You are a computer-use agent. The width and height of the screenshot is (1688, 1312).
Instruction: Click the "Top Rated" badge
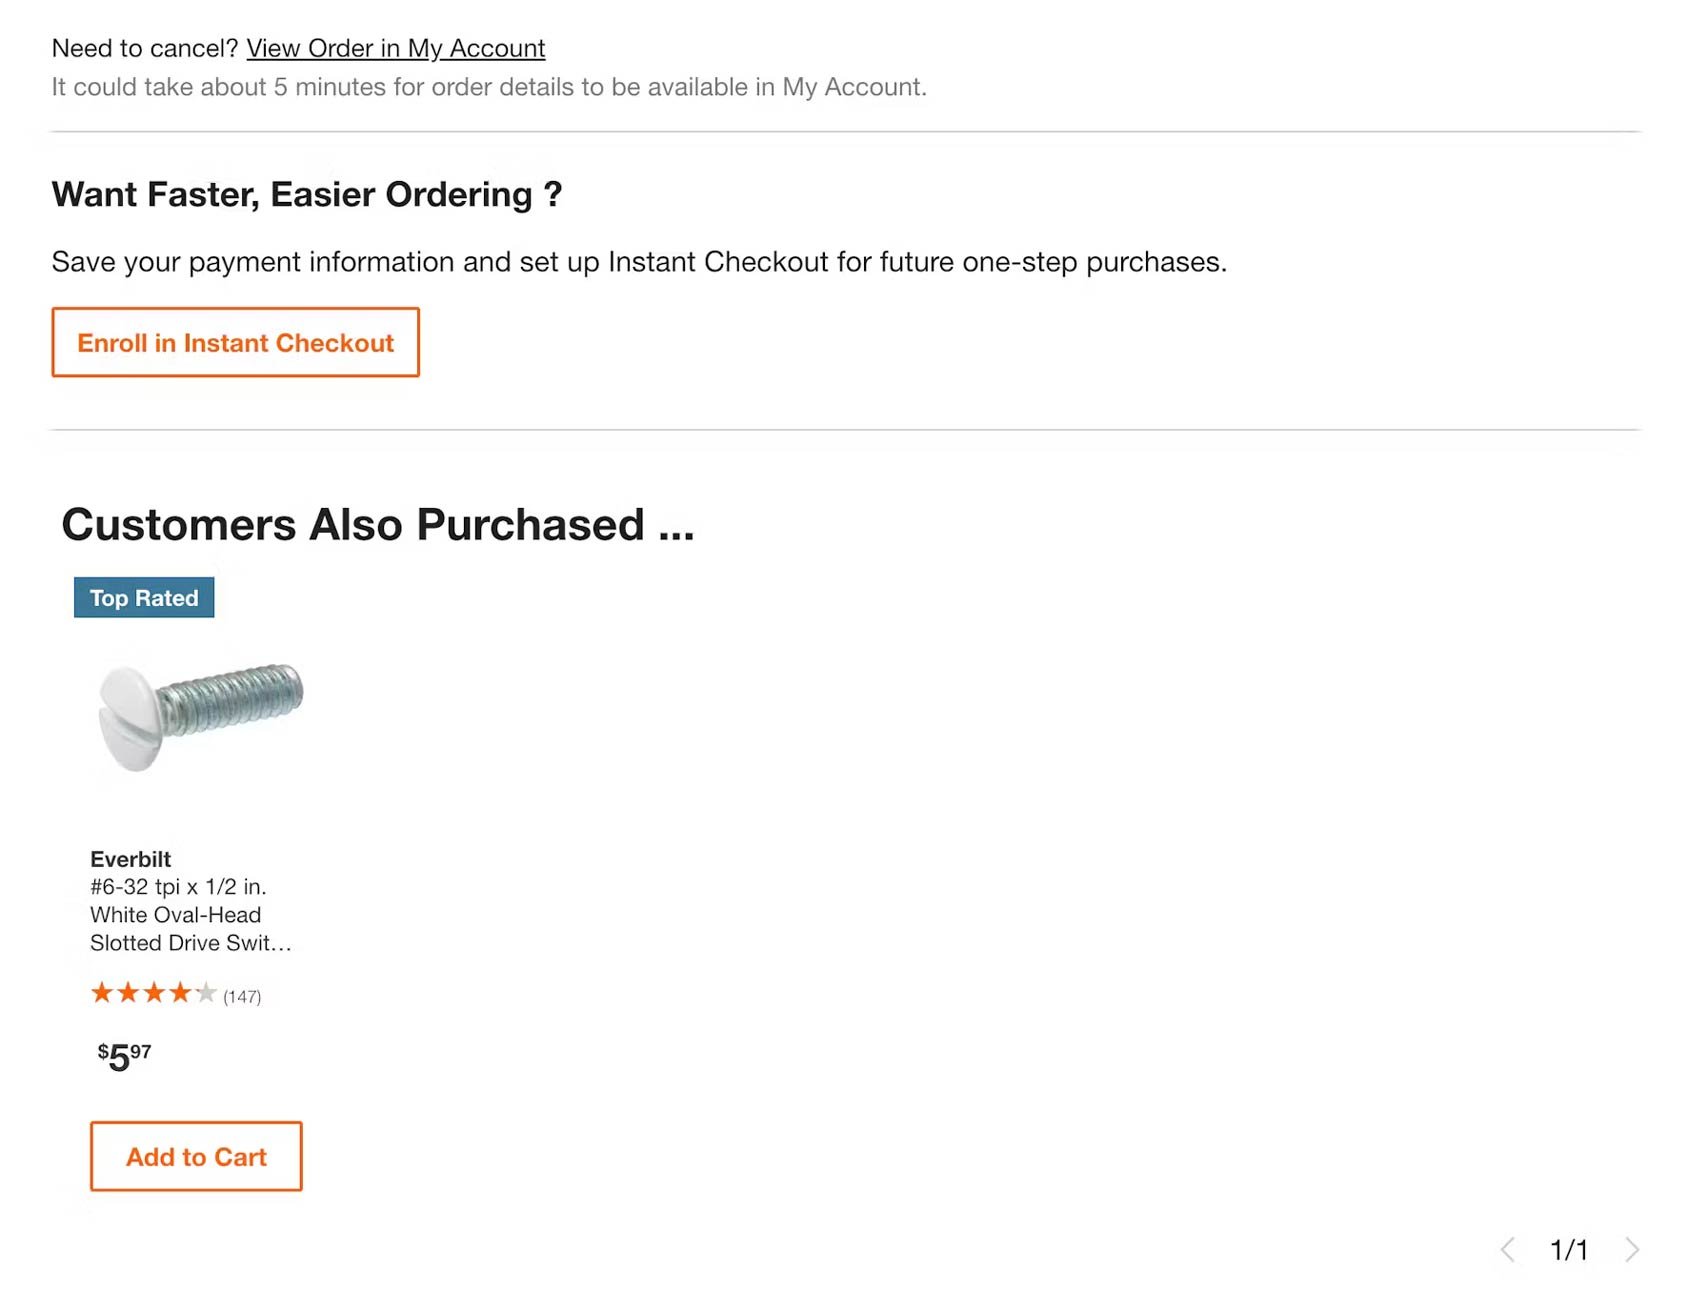click(x=143, y=597)
